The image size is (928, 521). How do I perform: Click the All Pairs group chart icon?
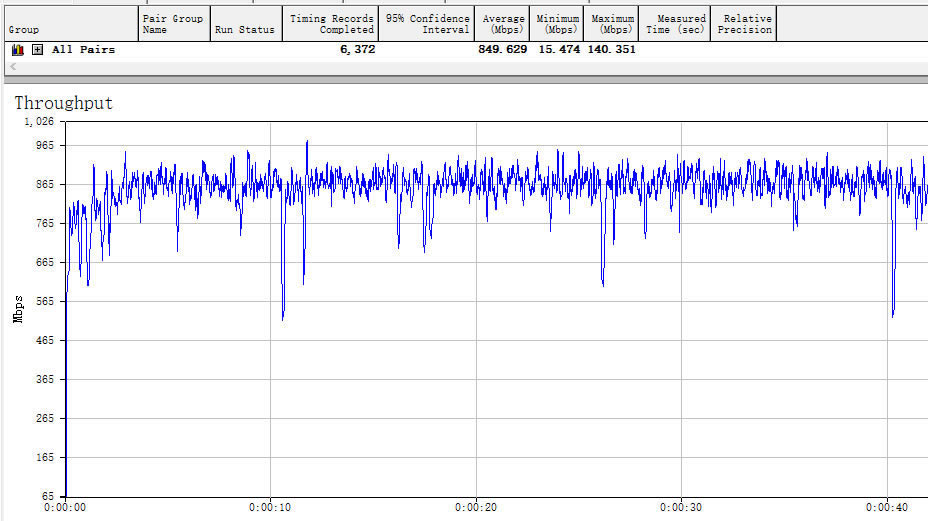17,50
